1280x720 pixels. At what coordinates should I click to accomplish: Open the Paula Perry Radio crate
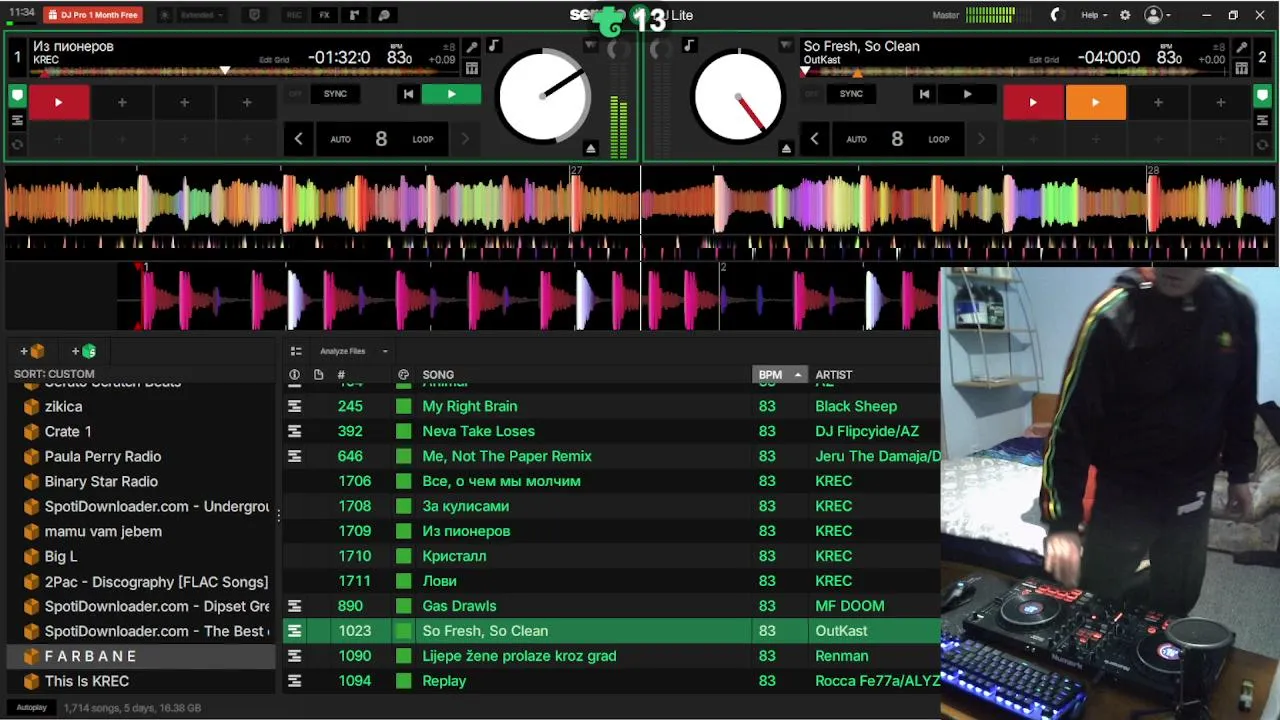(103, 457)
